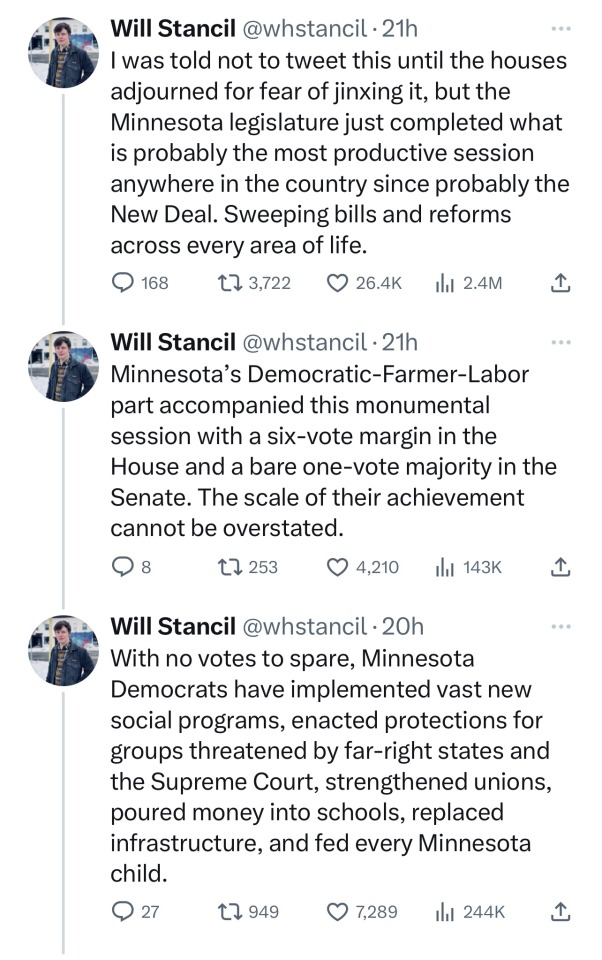Image resolution: width=602 pixels, height=960 pixels.
Task: Reply to the New Deal session tweet
Action: coord(123,283)
